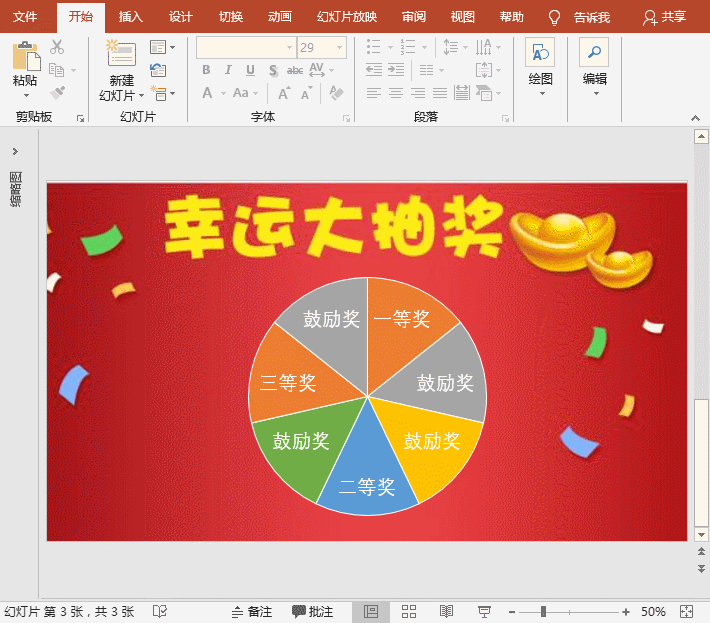Open the Clipboard pane launcher
The image size is (710, 623).
(x=81, y=119)
